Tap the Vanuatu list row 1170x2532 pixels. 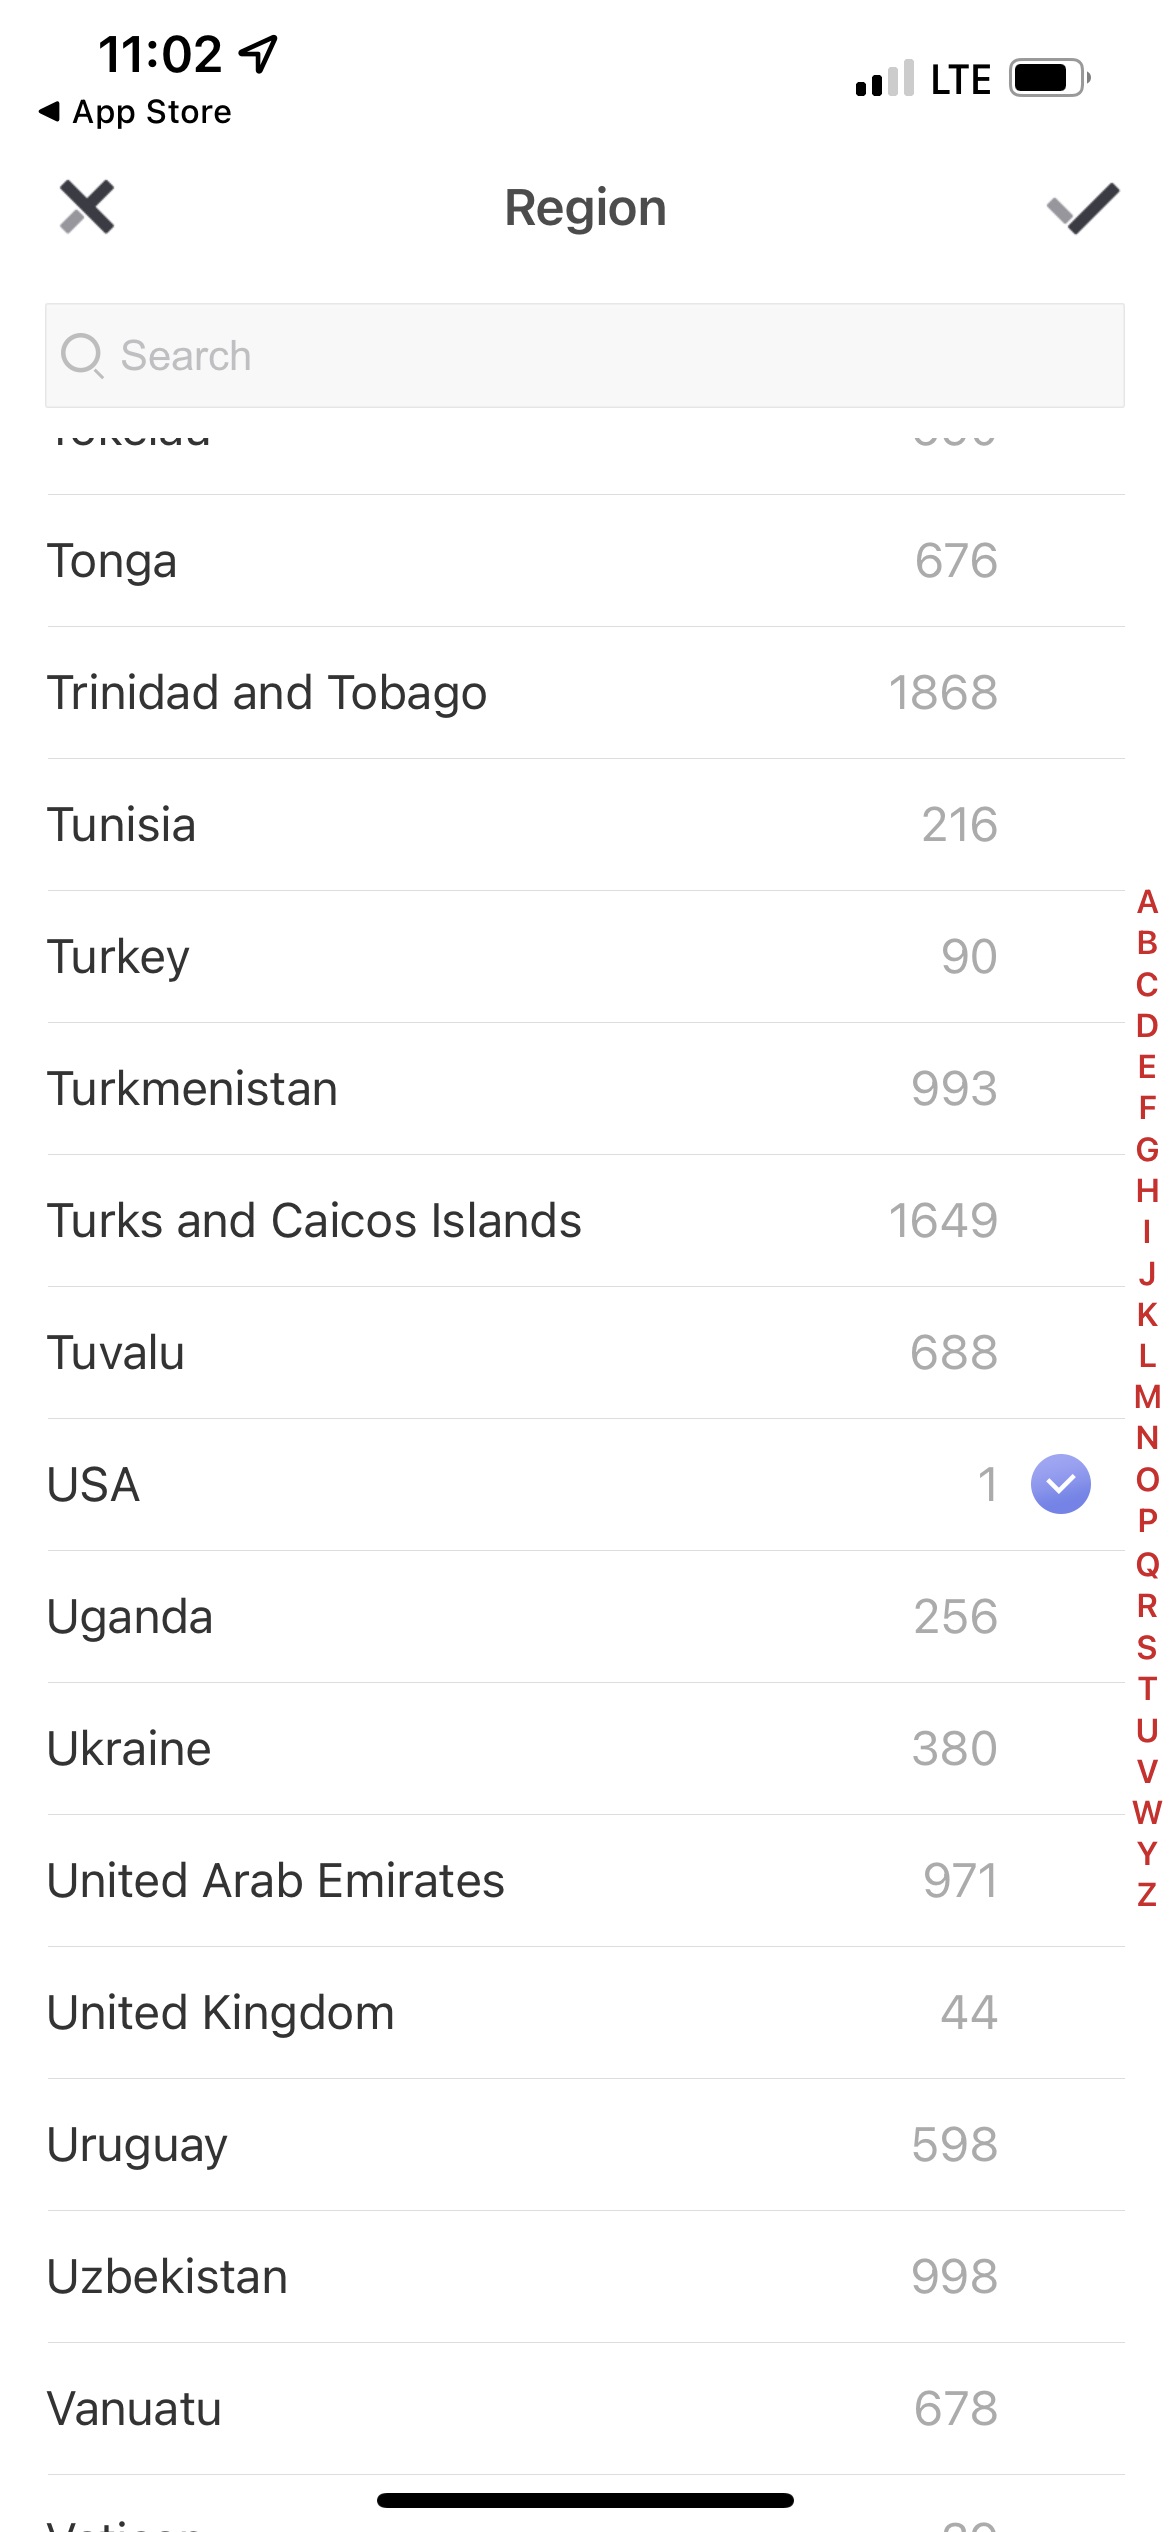coord(585,2409)
